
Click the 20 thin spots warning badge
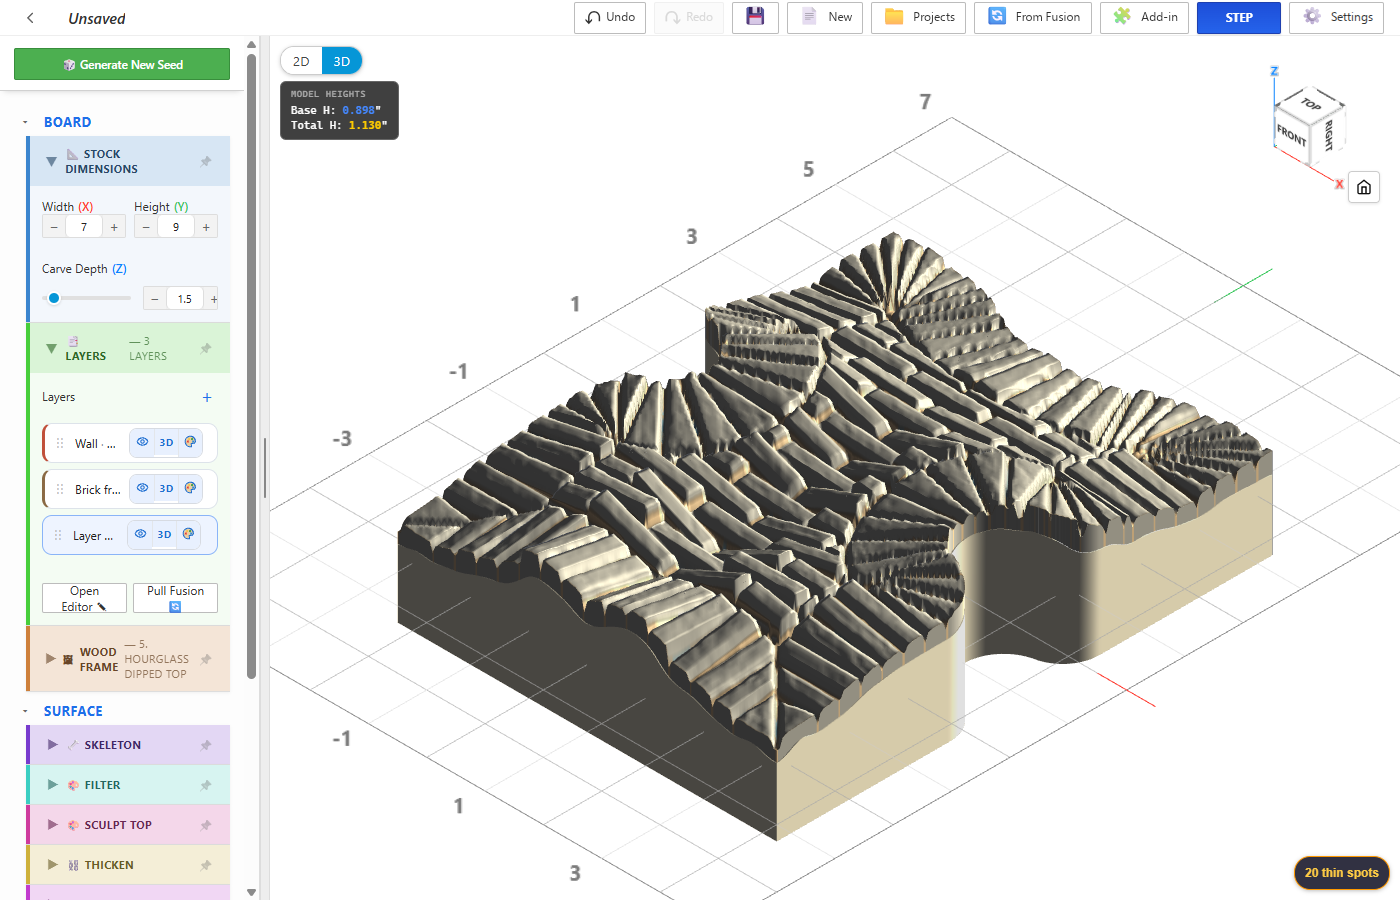[1341, 873]
